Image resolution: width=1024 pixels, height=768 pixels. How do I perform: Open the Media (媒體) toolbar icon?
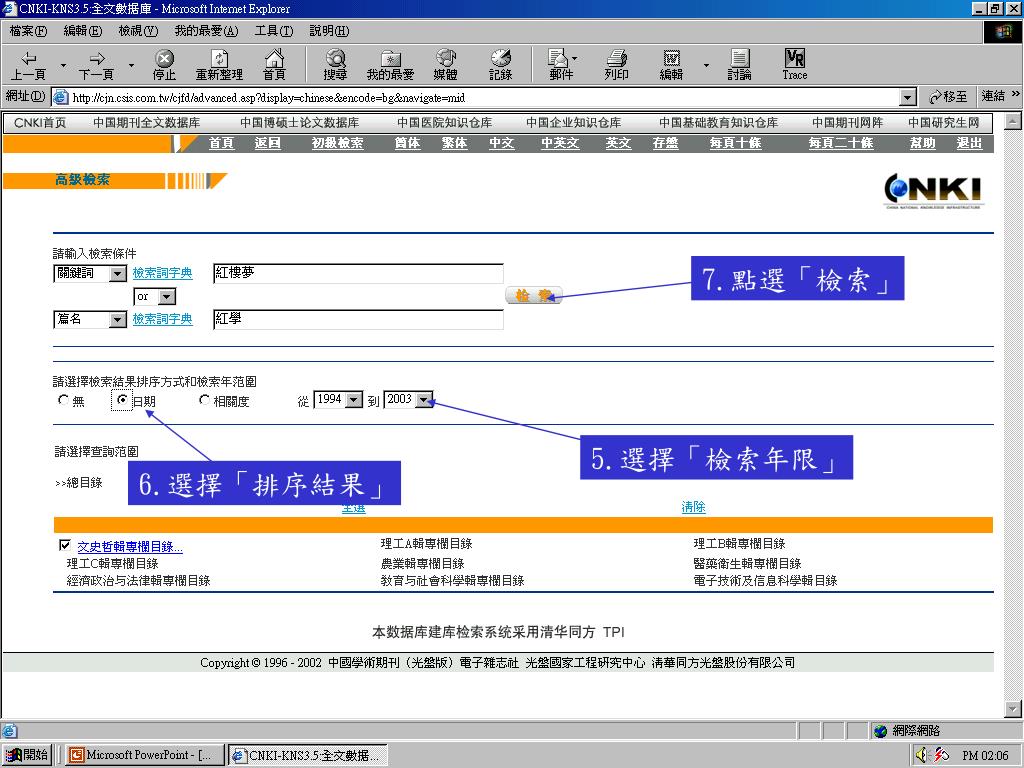click(x=445, y=65)
